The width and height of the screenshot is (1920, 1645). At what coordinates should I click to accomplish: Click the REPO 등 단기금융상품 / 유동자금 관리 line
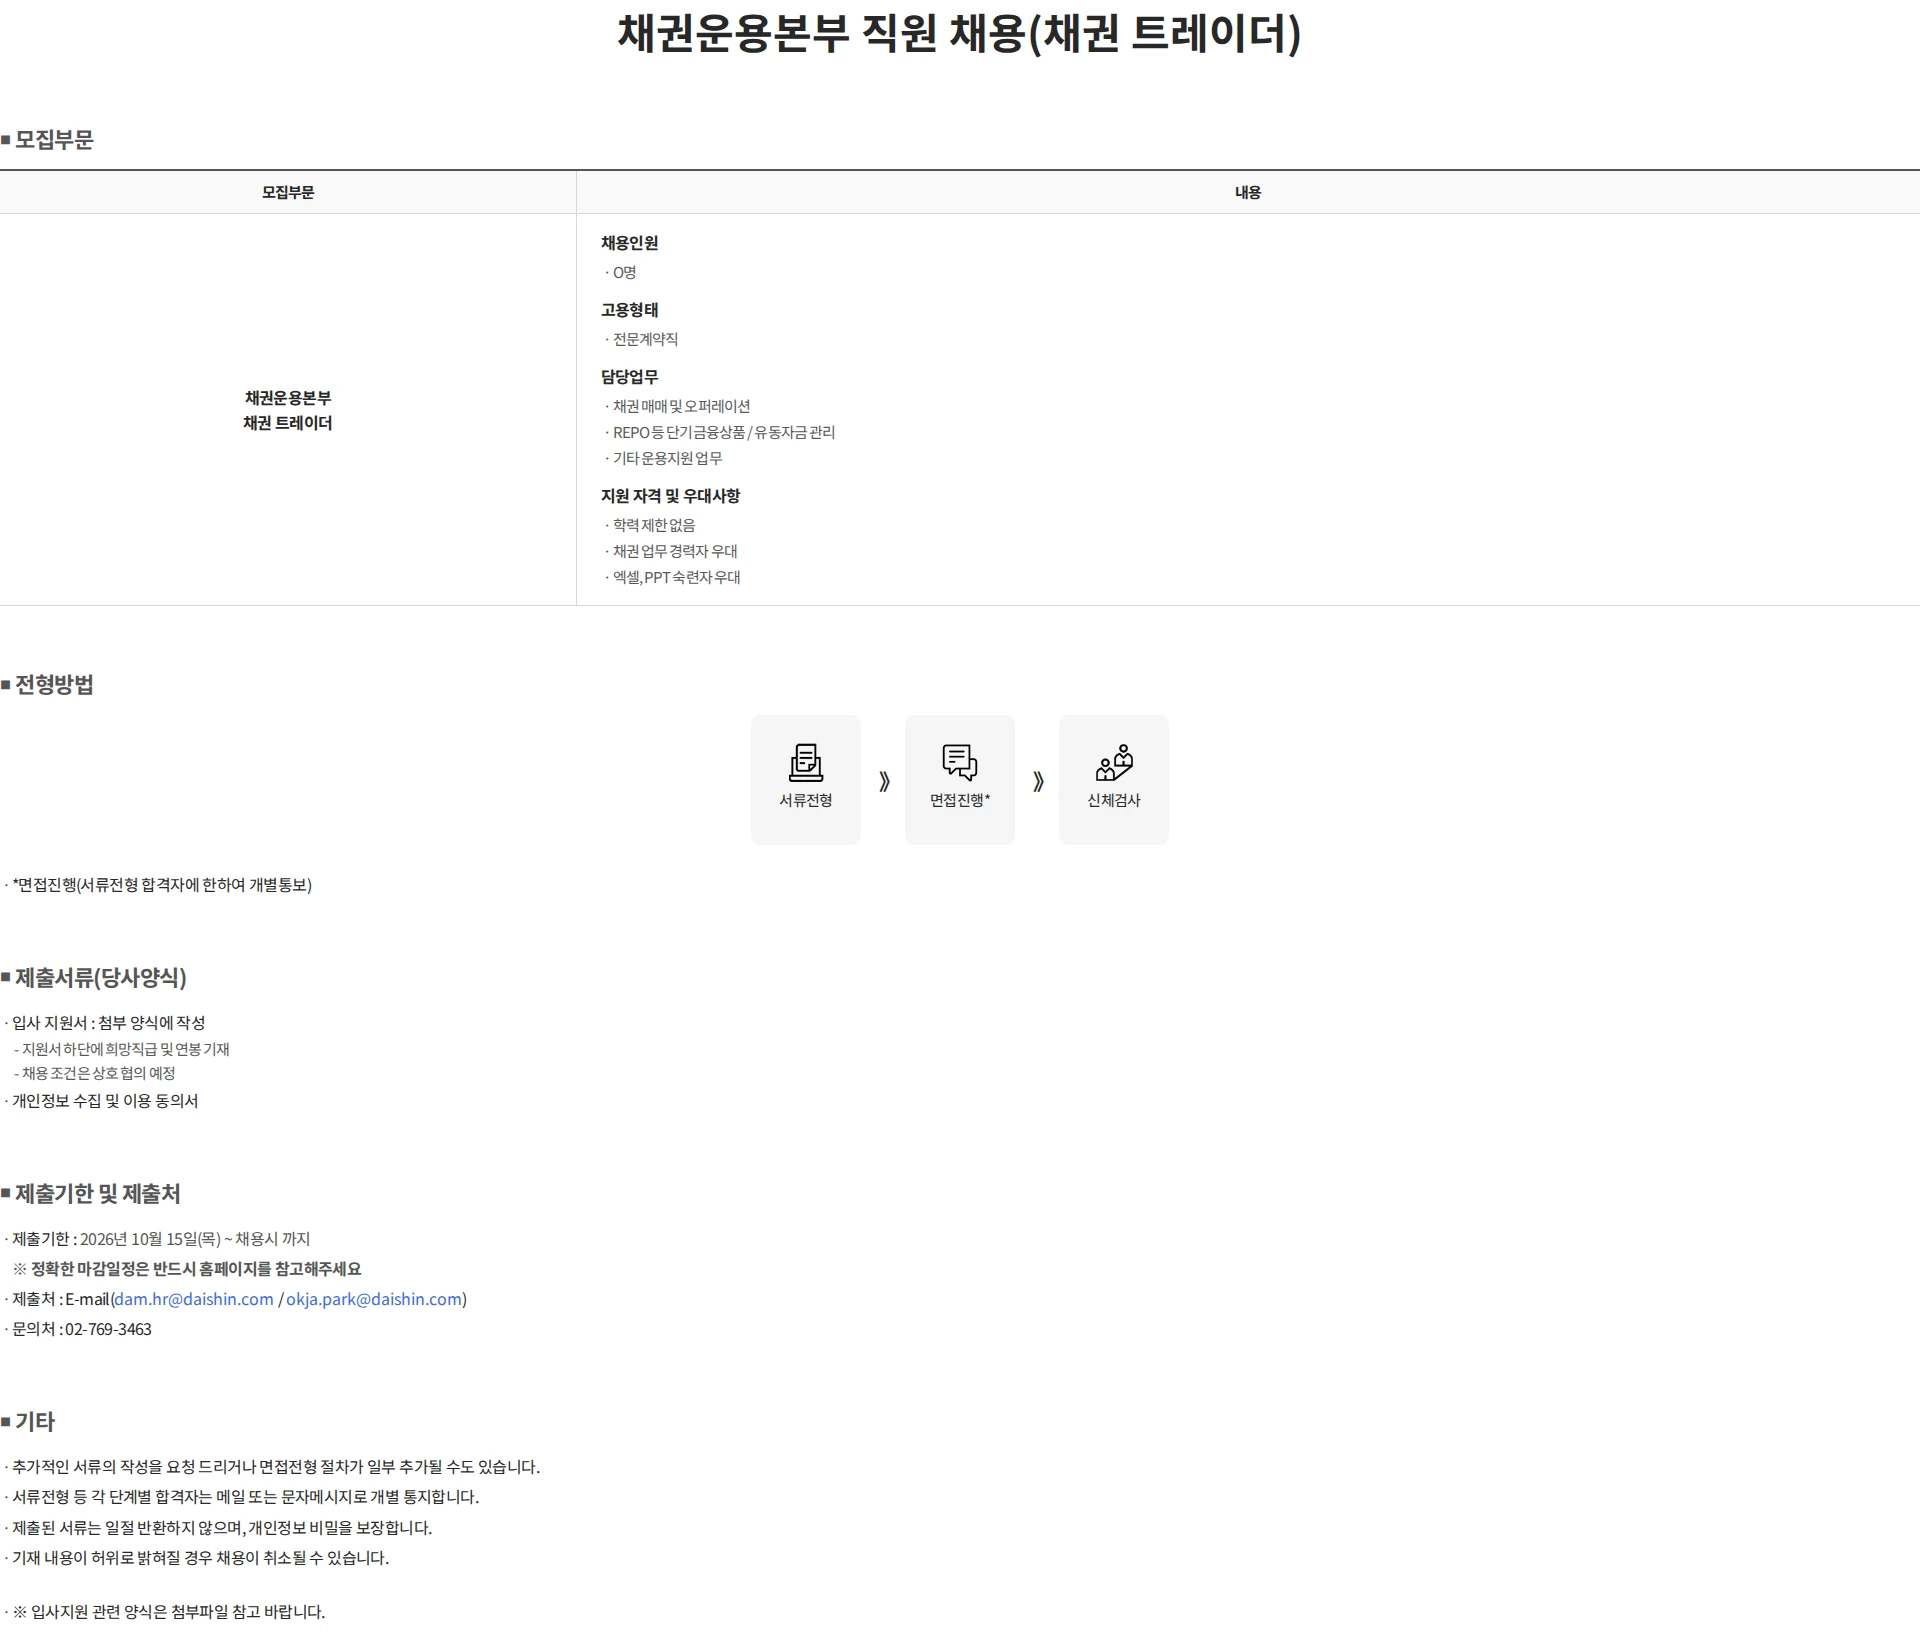tap(724, 432)
